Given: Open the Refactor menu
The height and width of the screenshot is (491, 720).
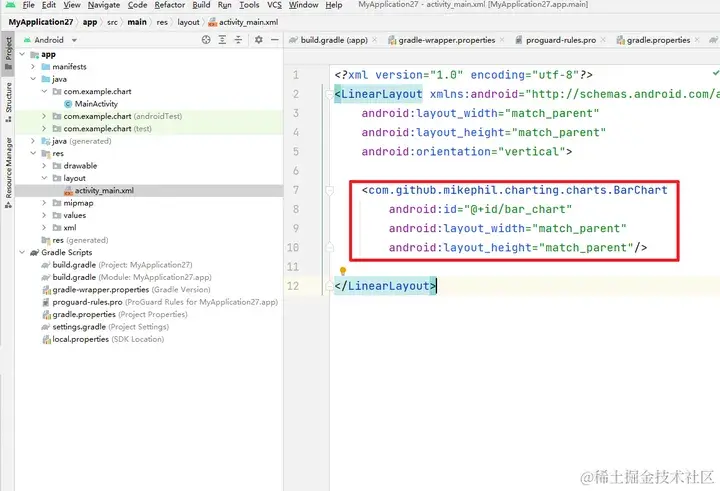Looking at the screenshot, I should [x=169, y=5].
